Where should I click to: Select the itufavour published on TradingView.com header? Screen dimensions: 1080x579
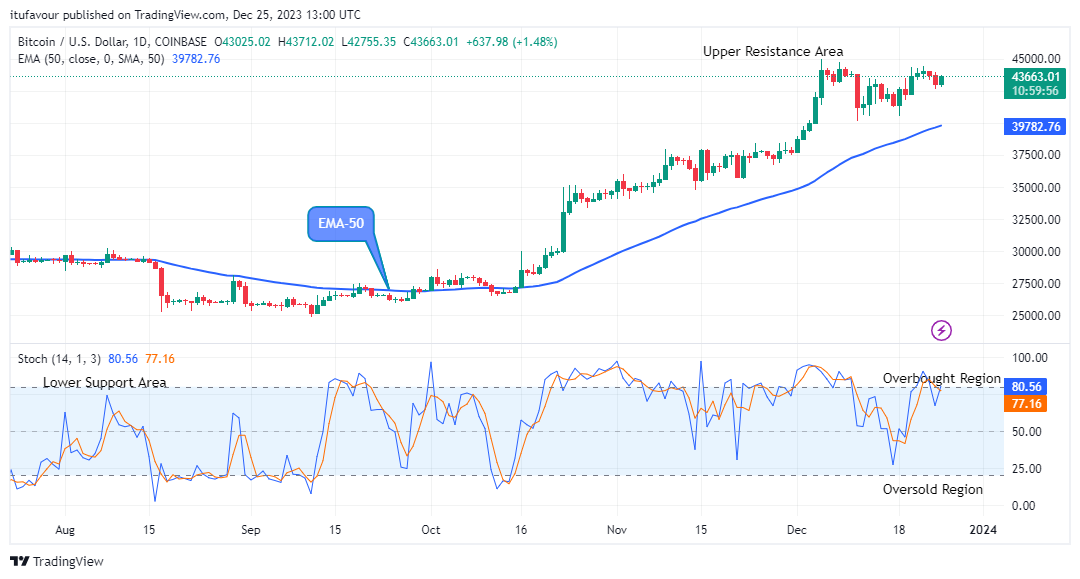(x=185, y=14)
